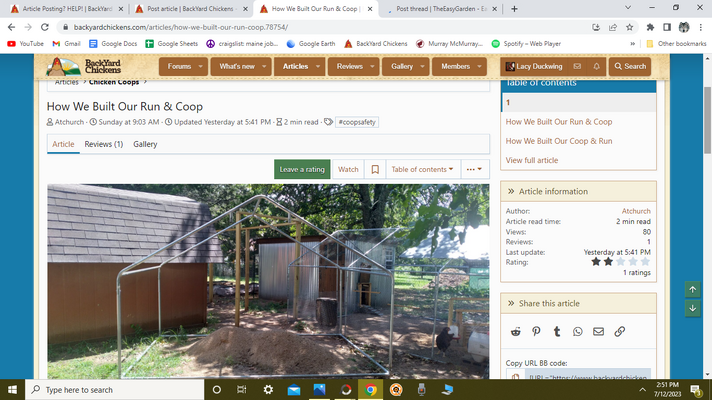Share article via WhatsApp icon
Image resolution: width=712 pixels, height=400 pixels.
(578, 331)
